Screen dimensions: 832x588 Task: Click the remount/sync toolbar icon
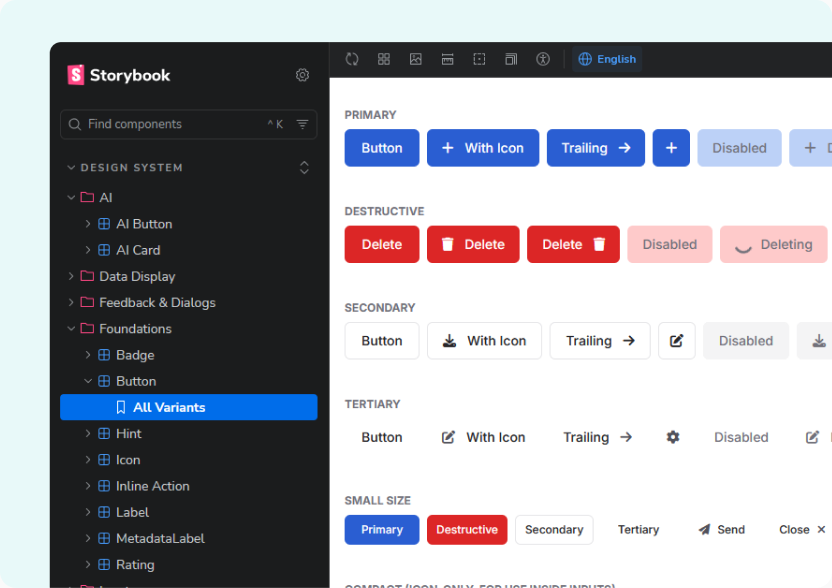point(352,59)
